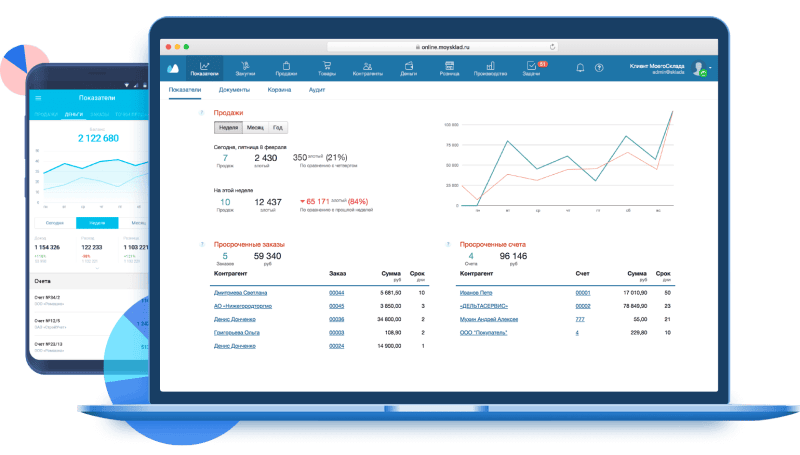Image resolution: width=800 pixels, height=455 pixels.
Task: Switch sales period to Год
Action: point(277,128)
